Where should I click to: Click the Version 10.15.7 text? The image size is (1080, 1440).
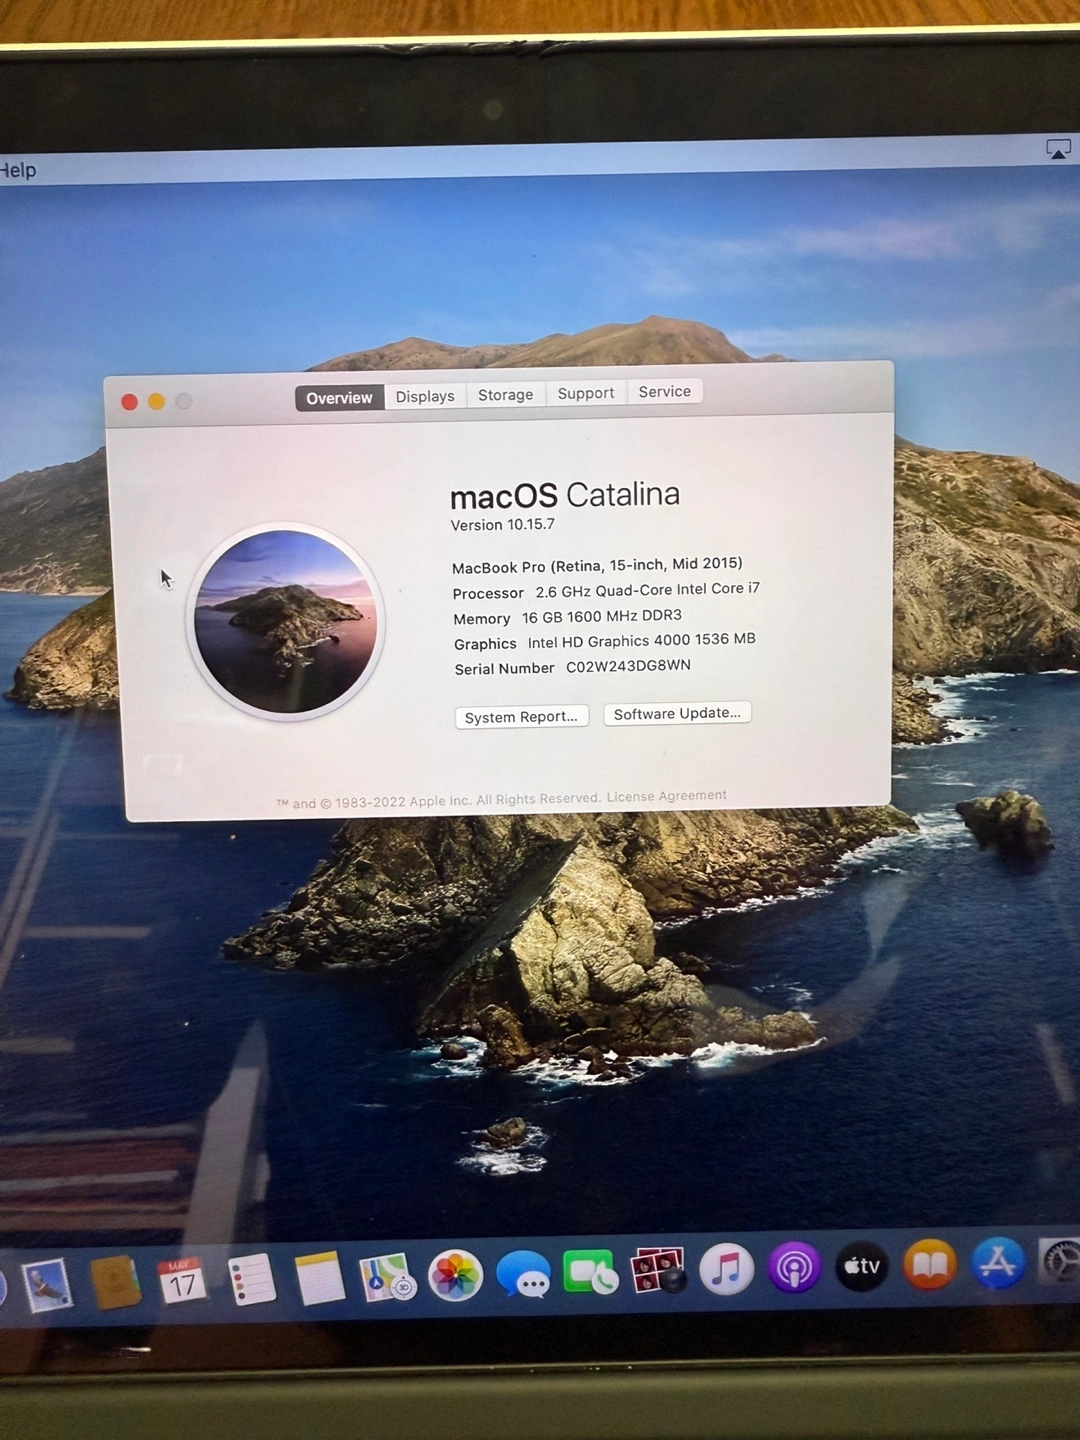click(x=502, y=525)
